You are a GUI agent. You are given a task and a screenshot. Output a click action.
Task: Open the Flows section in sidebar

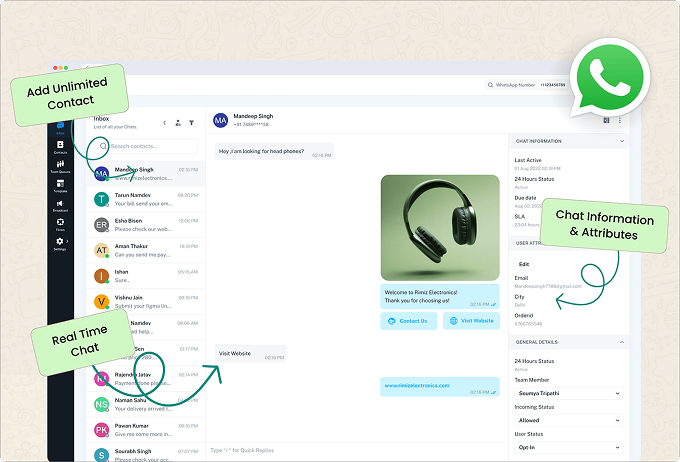click(60, 224)
